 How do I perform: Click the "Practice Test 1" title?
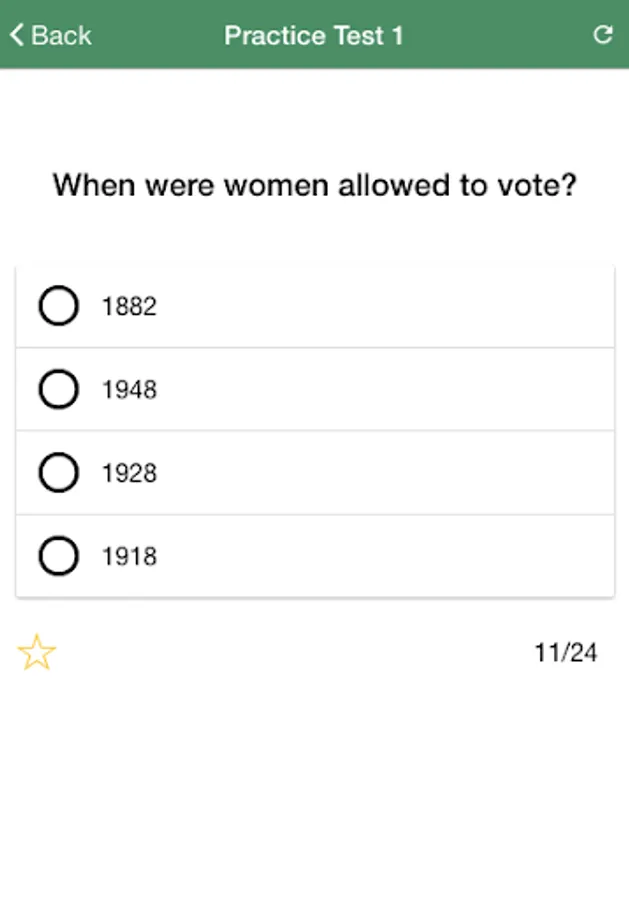(x=314, y=36)
